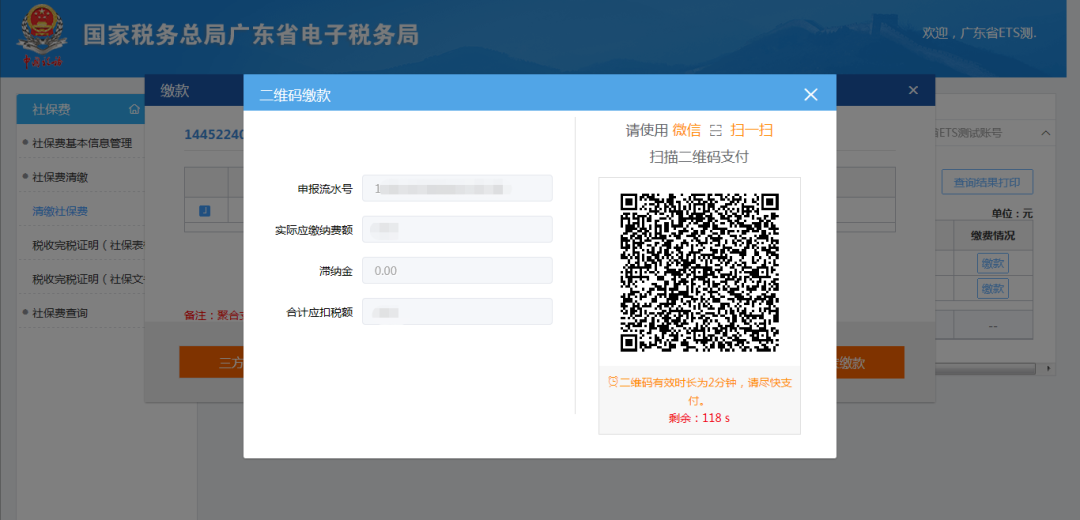Click the 欢迎，广东省ETS测 user text
This screenshot has height=520, width=1080.
pos(979,33)
